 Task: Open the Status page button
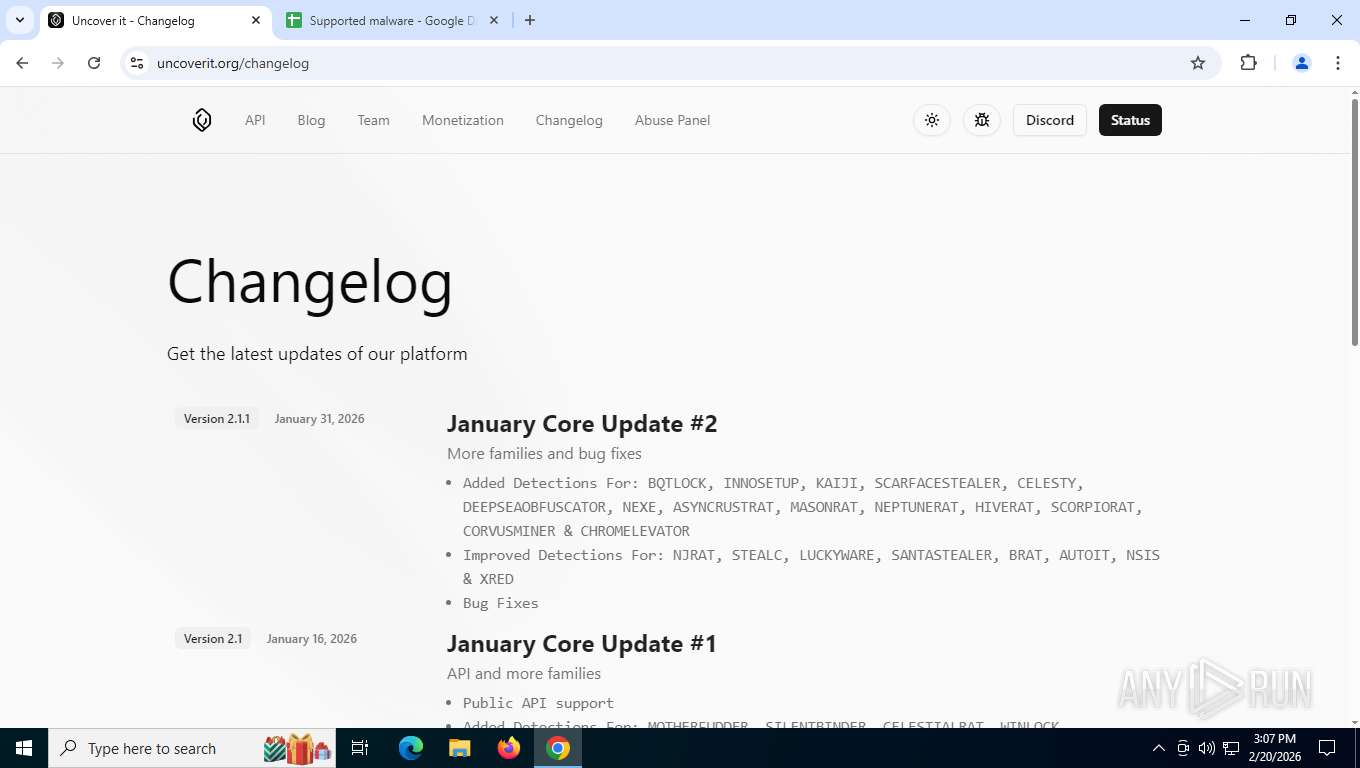point(1130,120)
